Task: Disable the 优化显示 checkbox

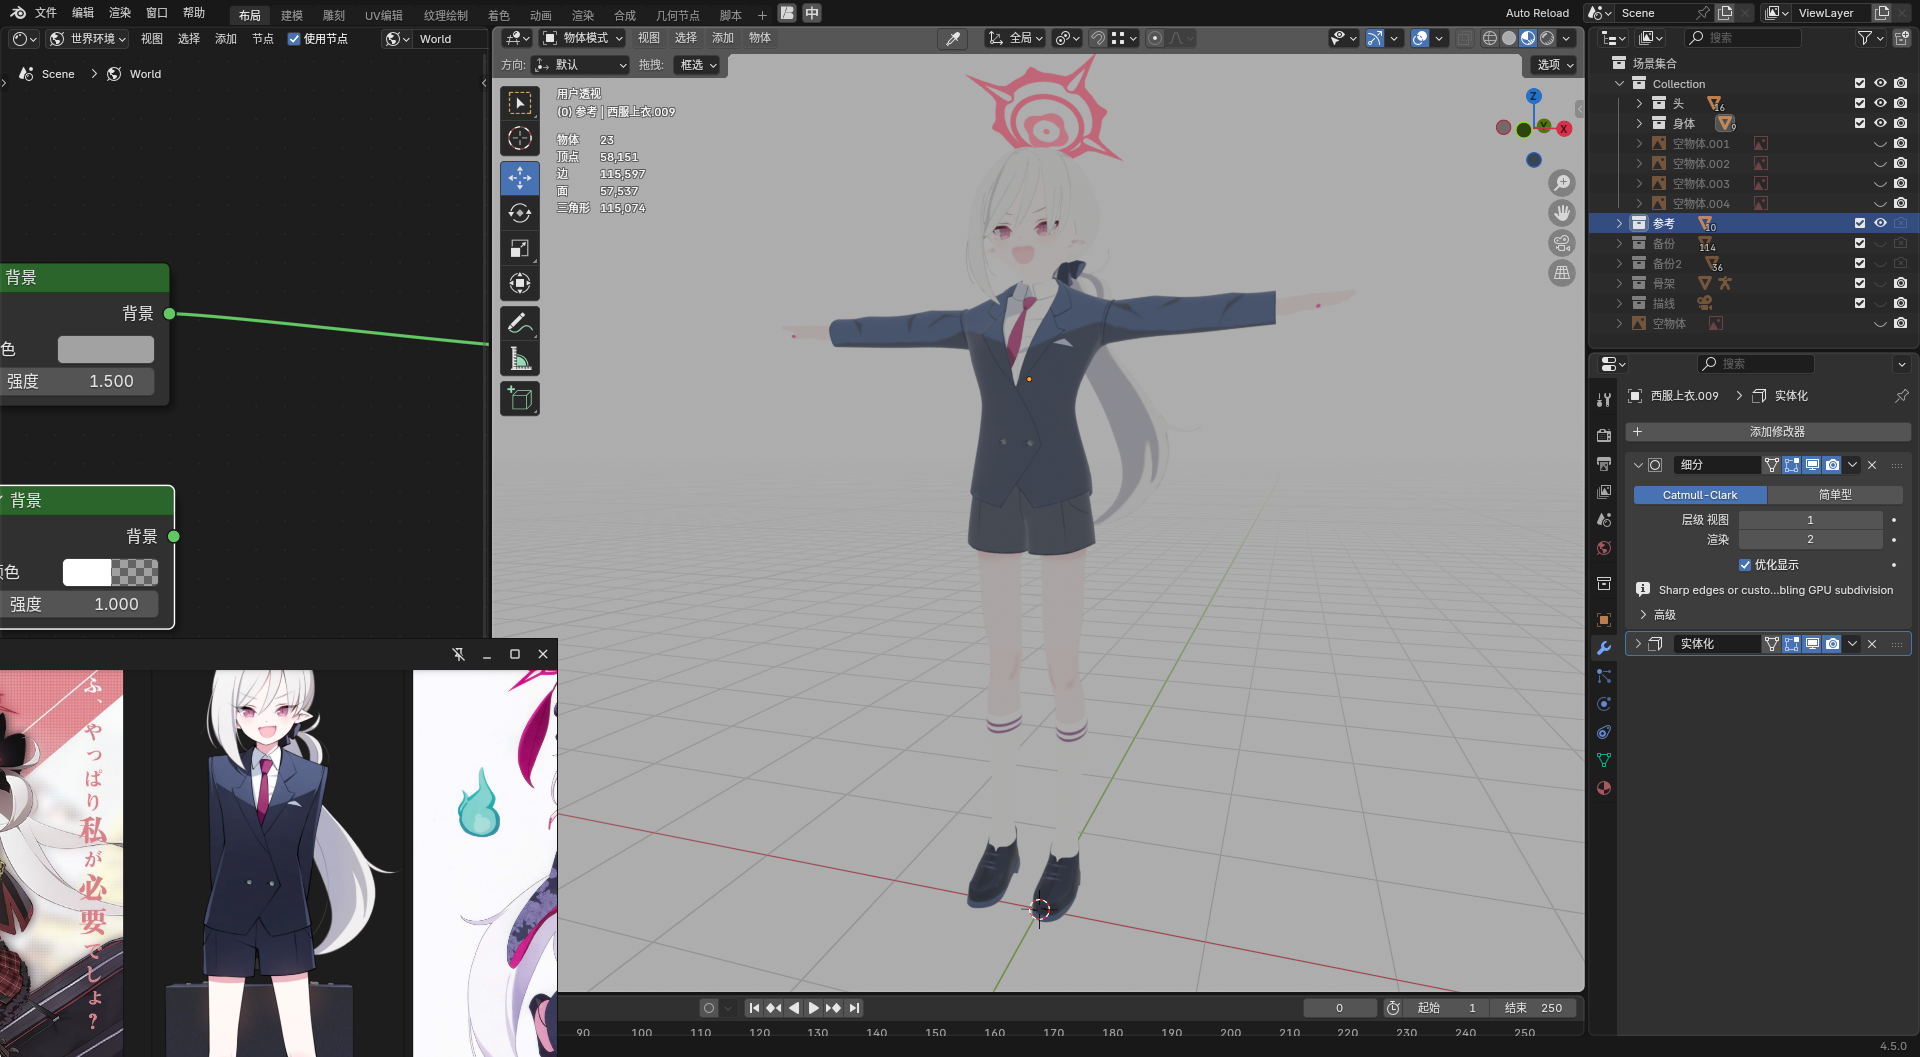Action: (1745, 565)
